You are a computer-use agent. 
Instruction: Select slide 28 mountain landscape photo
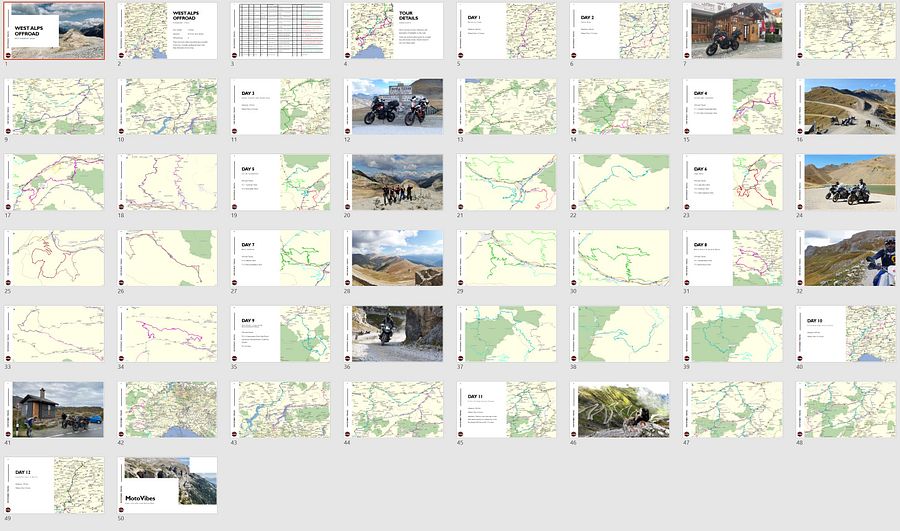(394, 258)
